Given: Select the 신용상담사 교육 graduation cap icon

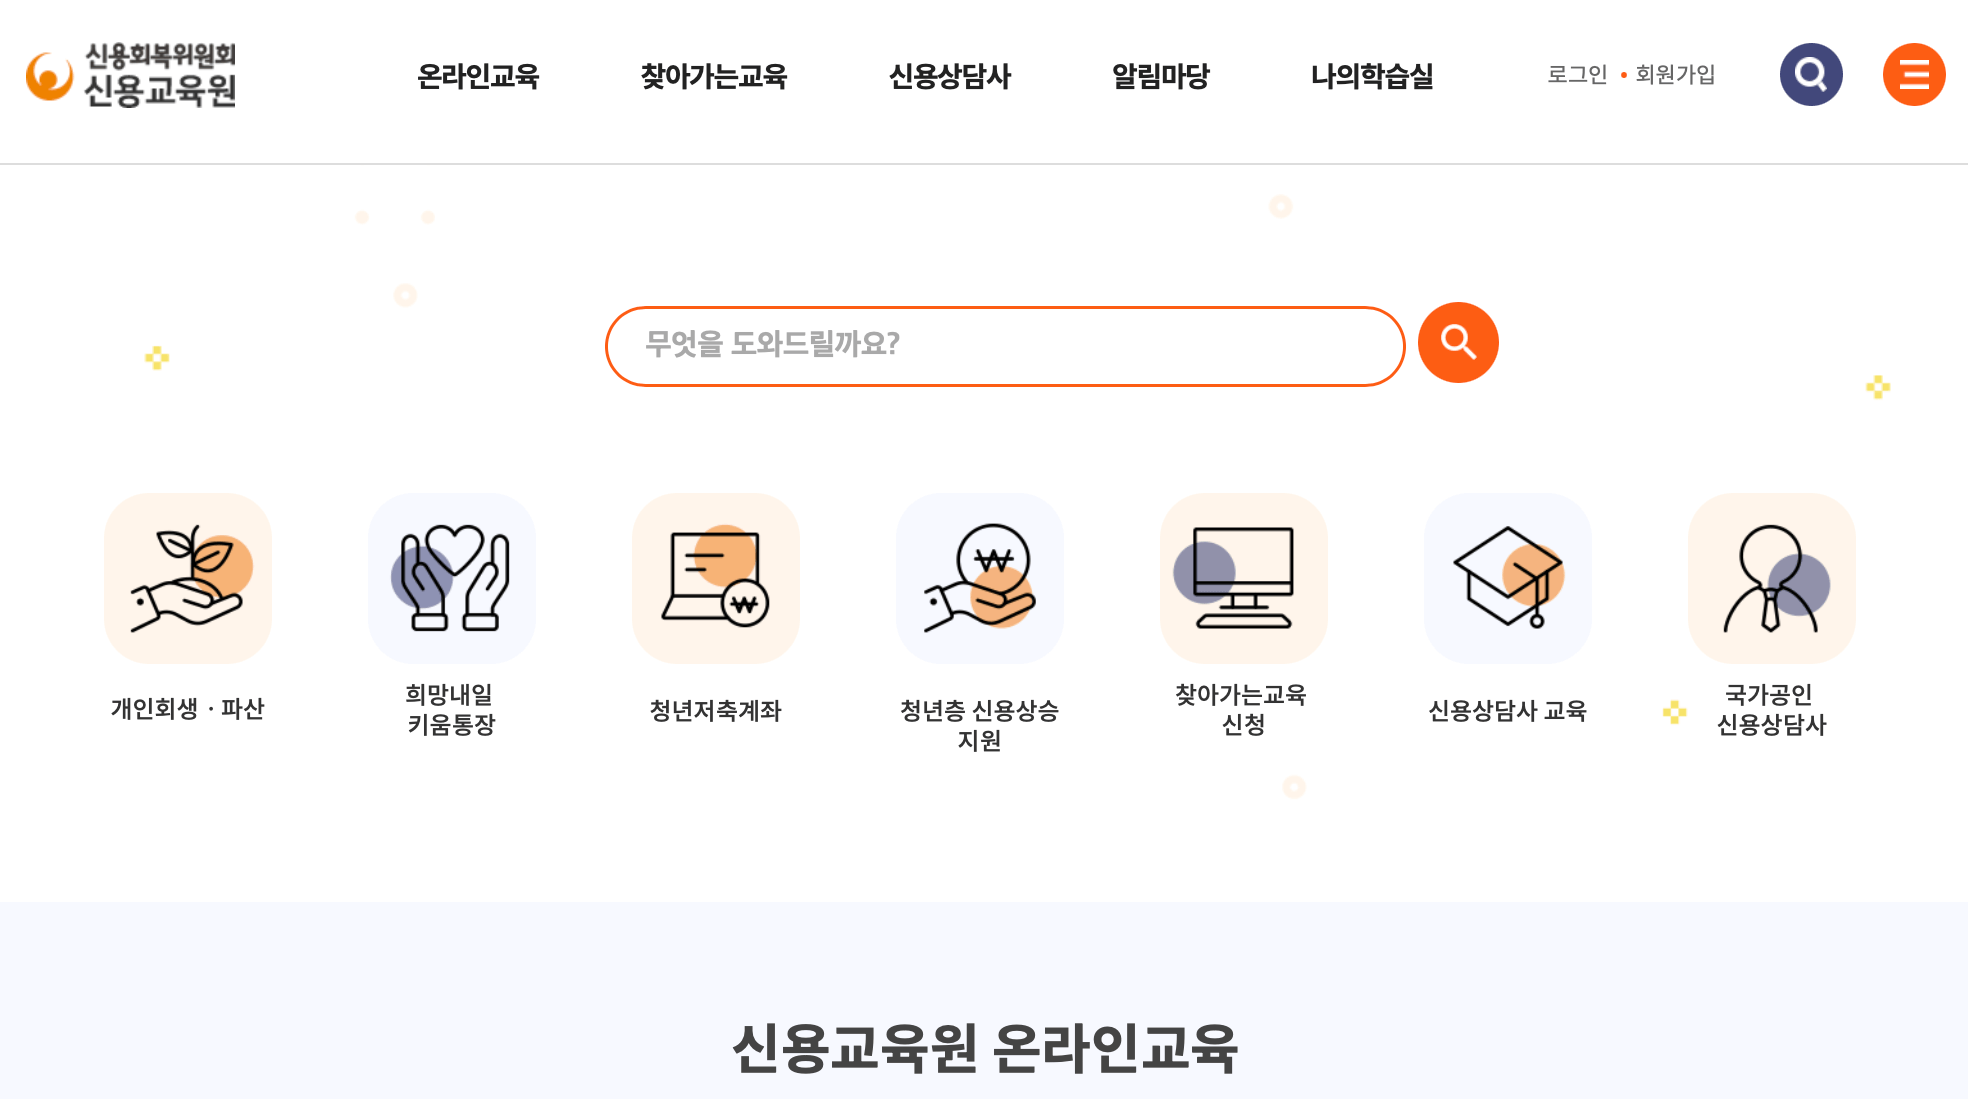Looking at the screenshot, I should 1507,578.
